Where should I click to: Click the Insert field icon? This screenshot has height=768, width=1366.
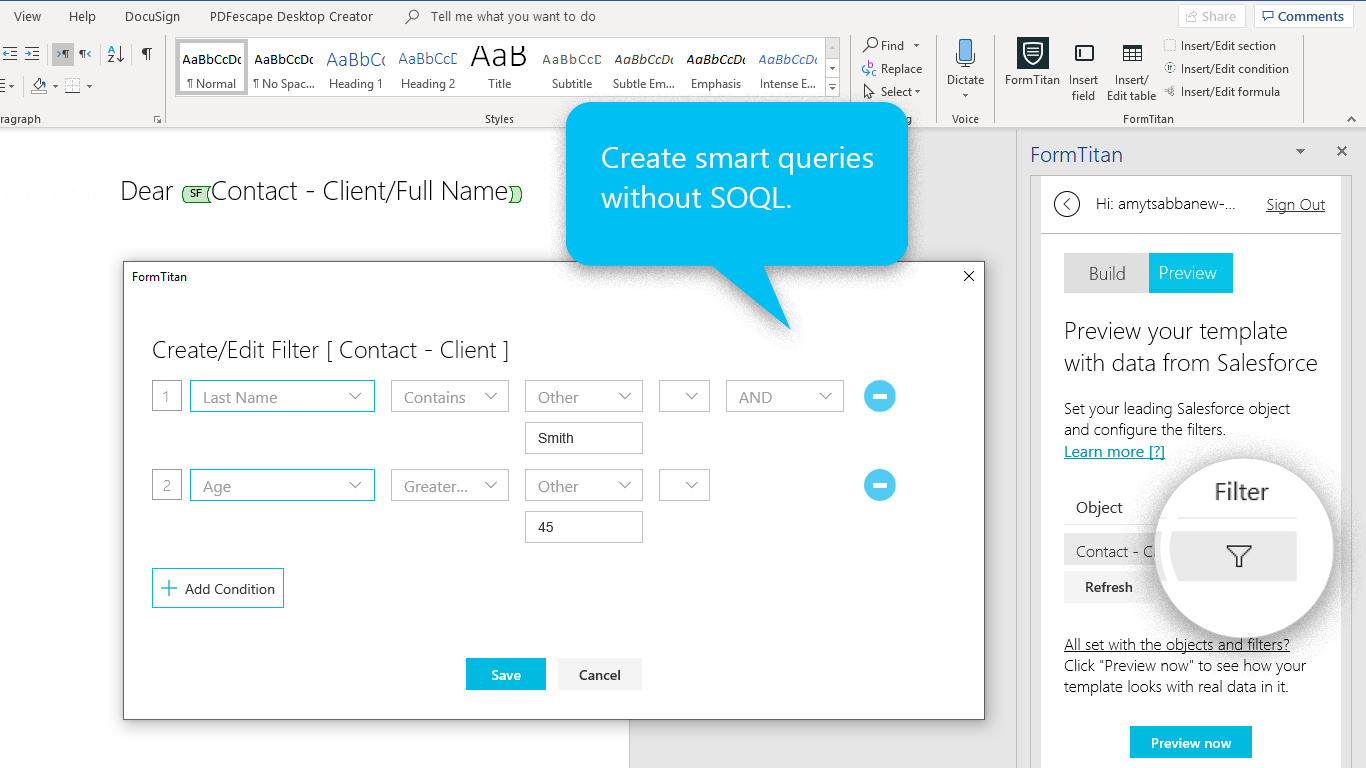click(1083, 54)
